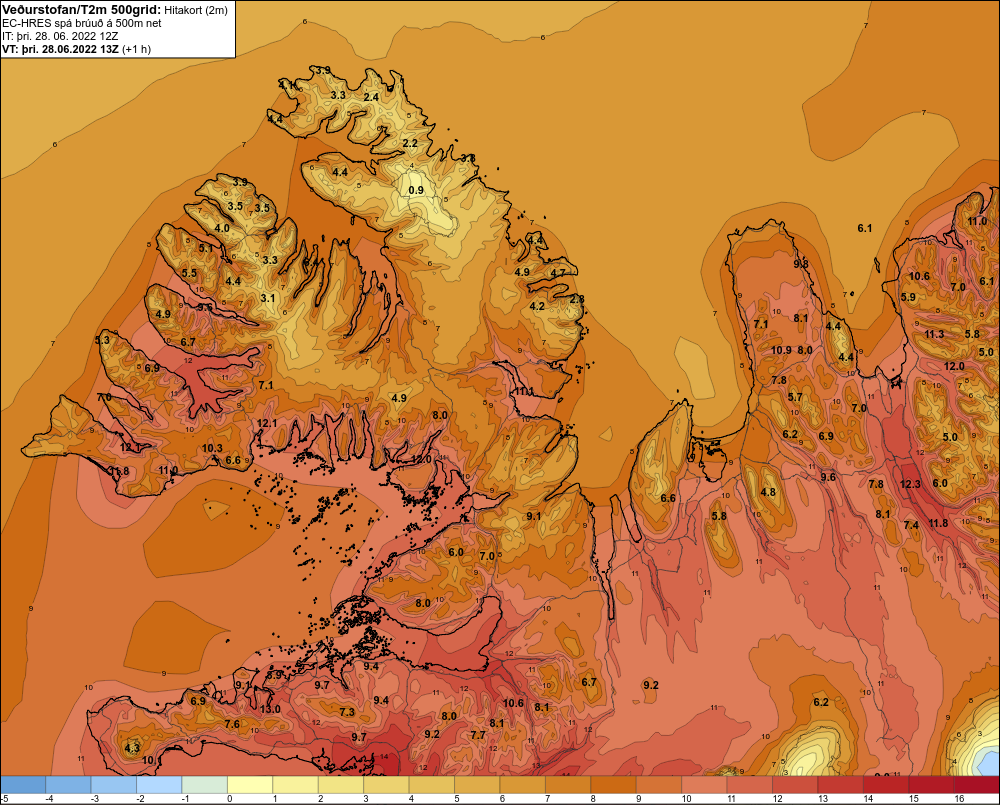Select the dark red swatch right of 16
This screenshot has width=1000, height=805.
click(976, 784)
